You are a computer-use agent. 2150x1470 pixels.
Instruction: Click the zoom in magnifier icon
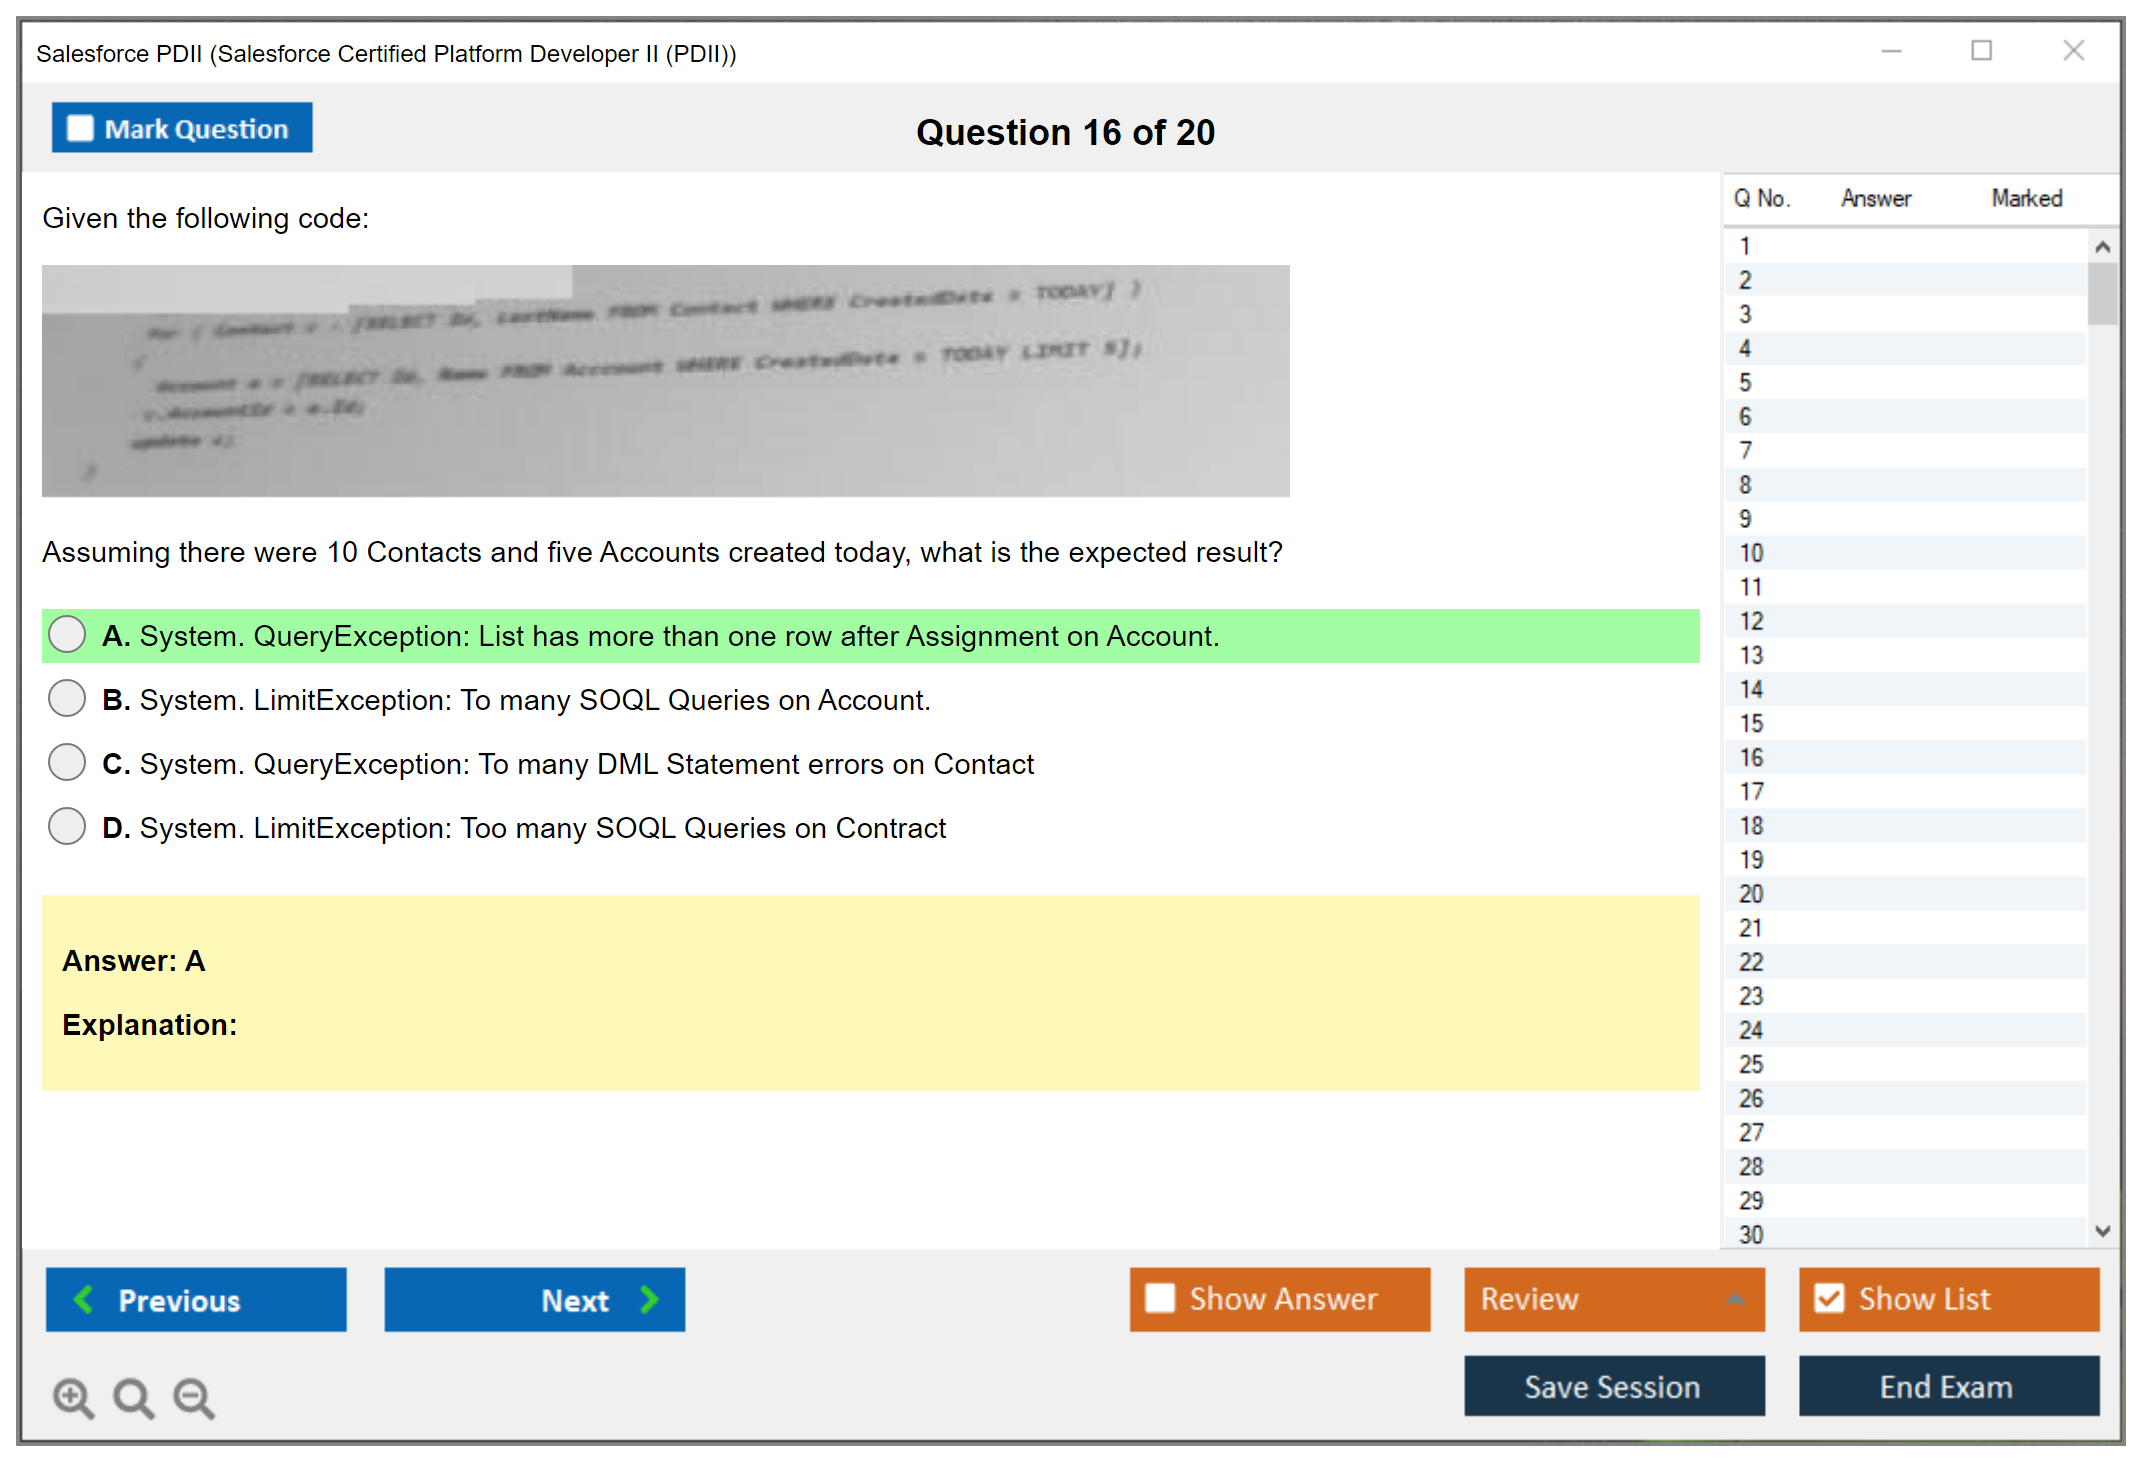pyautogui.click(x=73, y=1397)
